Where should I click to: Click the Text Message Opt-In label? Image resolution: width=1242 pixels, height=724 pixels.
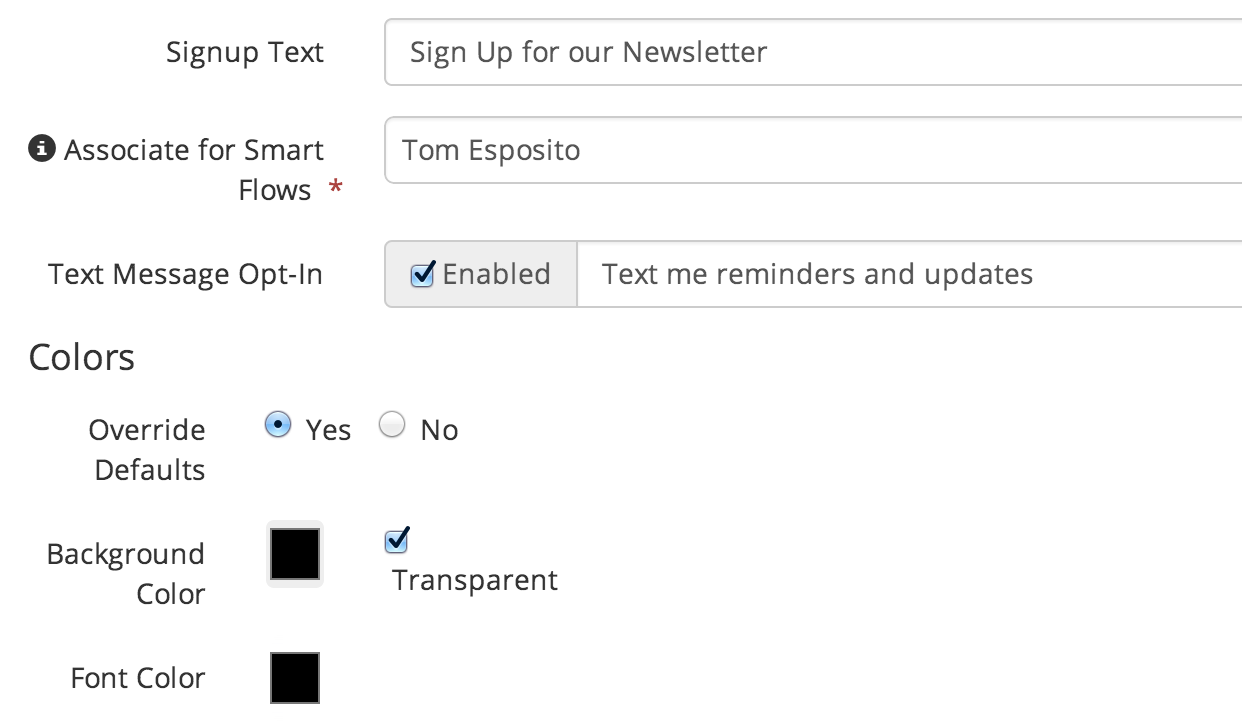tap(186, 274)
